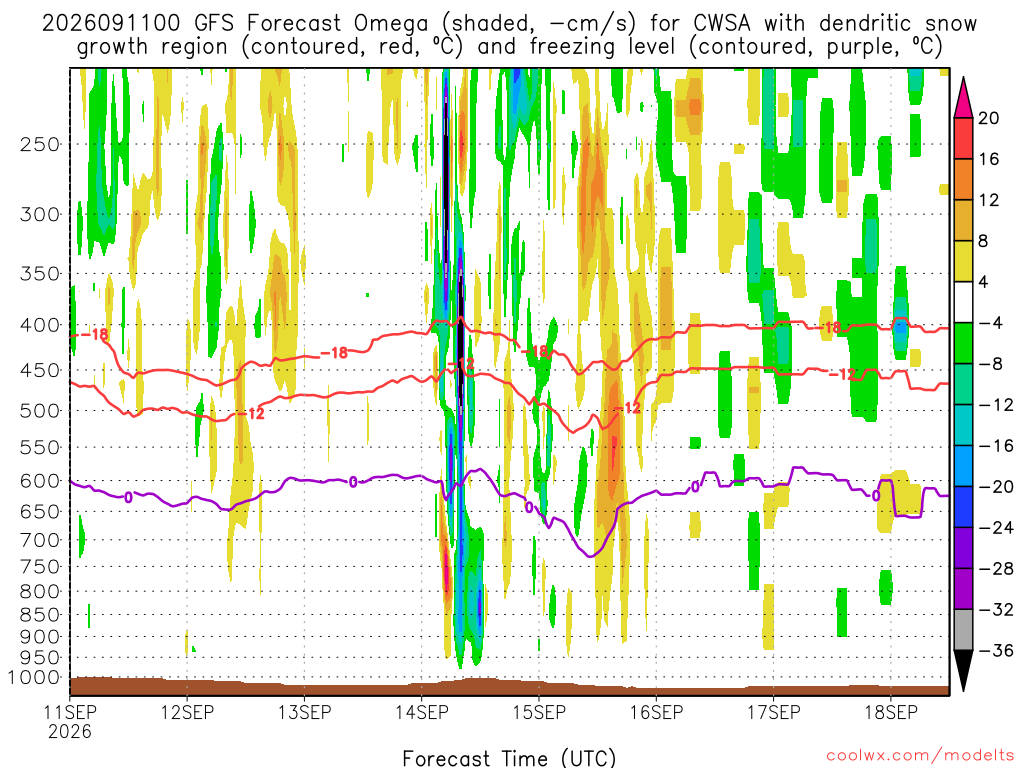Click the 18SEP time axis label
The width and height of the screenshot is (1024, 768).
tap(891, 712)
